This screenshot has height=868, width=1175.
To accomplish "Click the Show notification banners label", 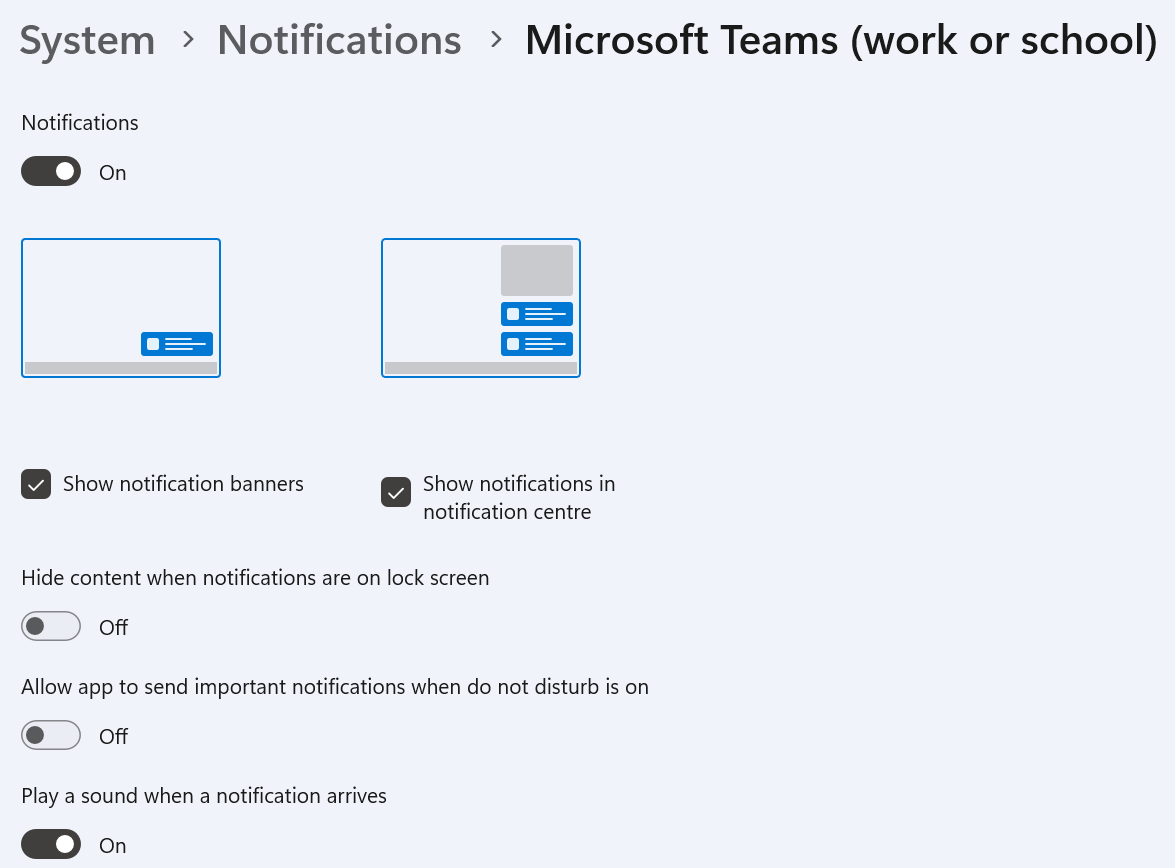I will tap(184, 484).
